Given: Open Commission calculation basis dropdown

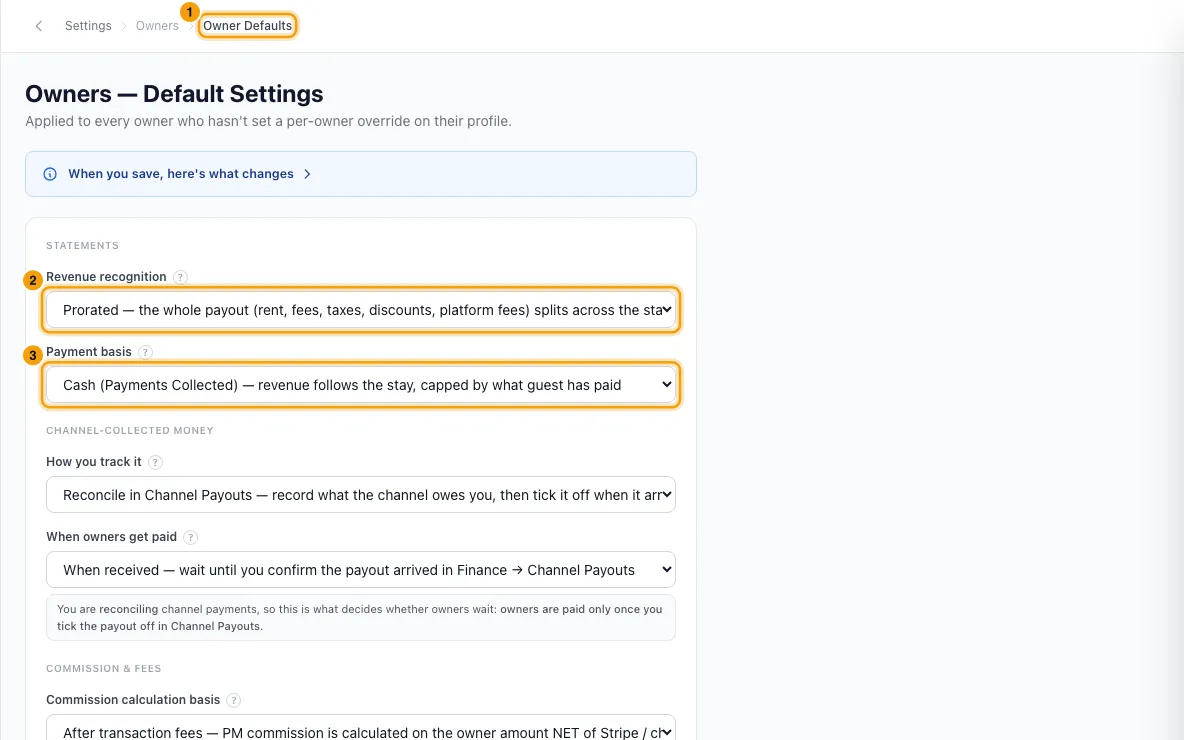Looking at the screenshot, I should [361, 728].
